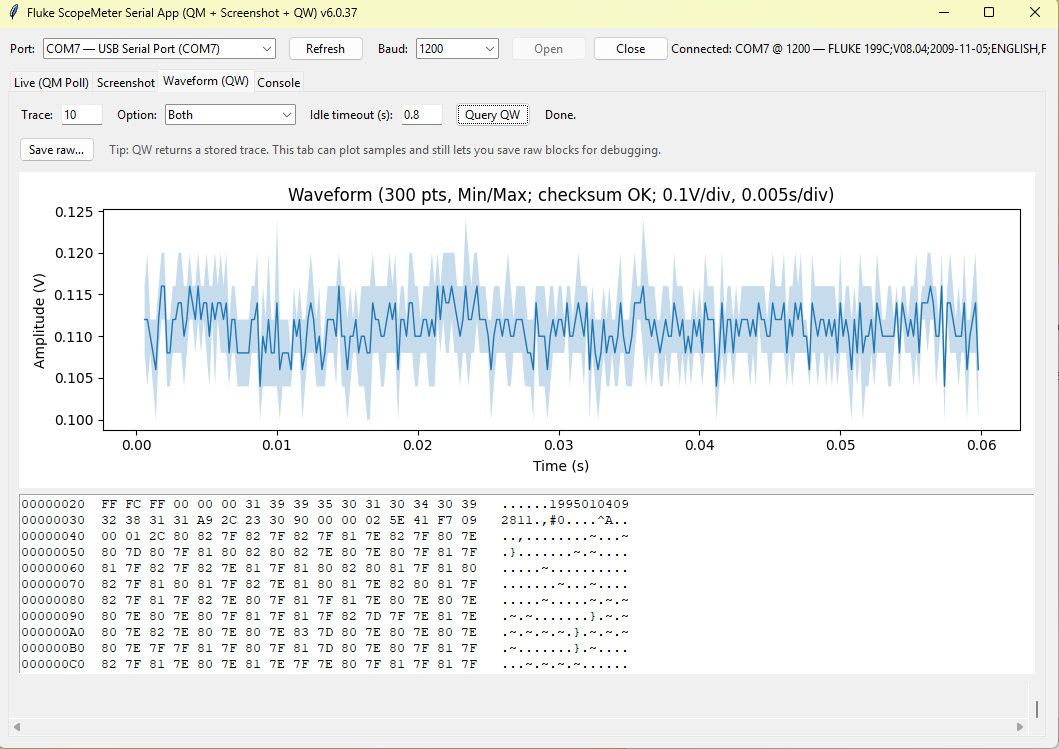Click the left arrow of horizontal scrollbar
This screenshot has width=1059, height=749.
15,726
